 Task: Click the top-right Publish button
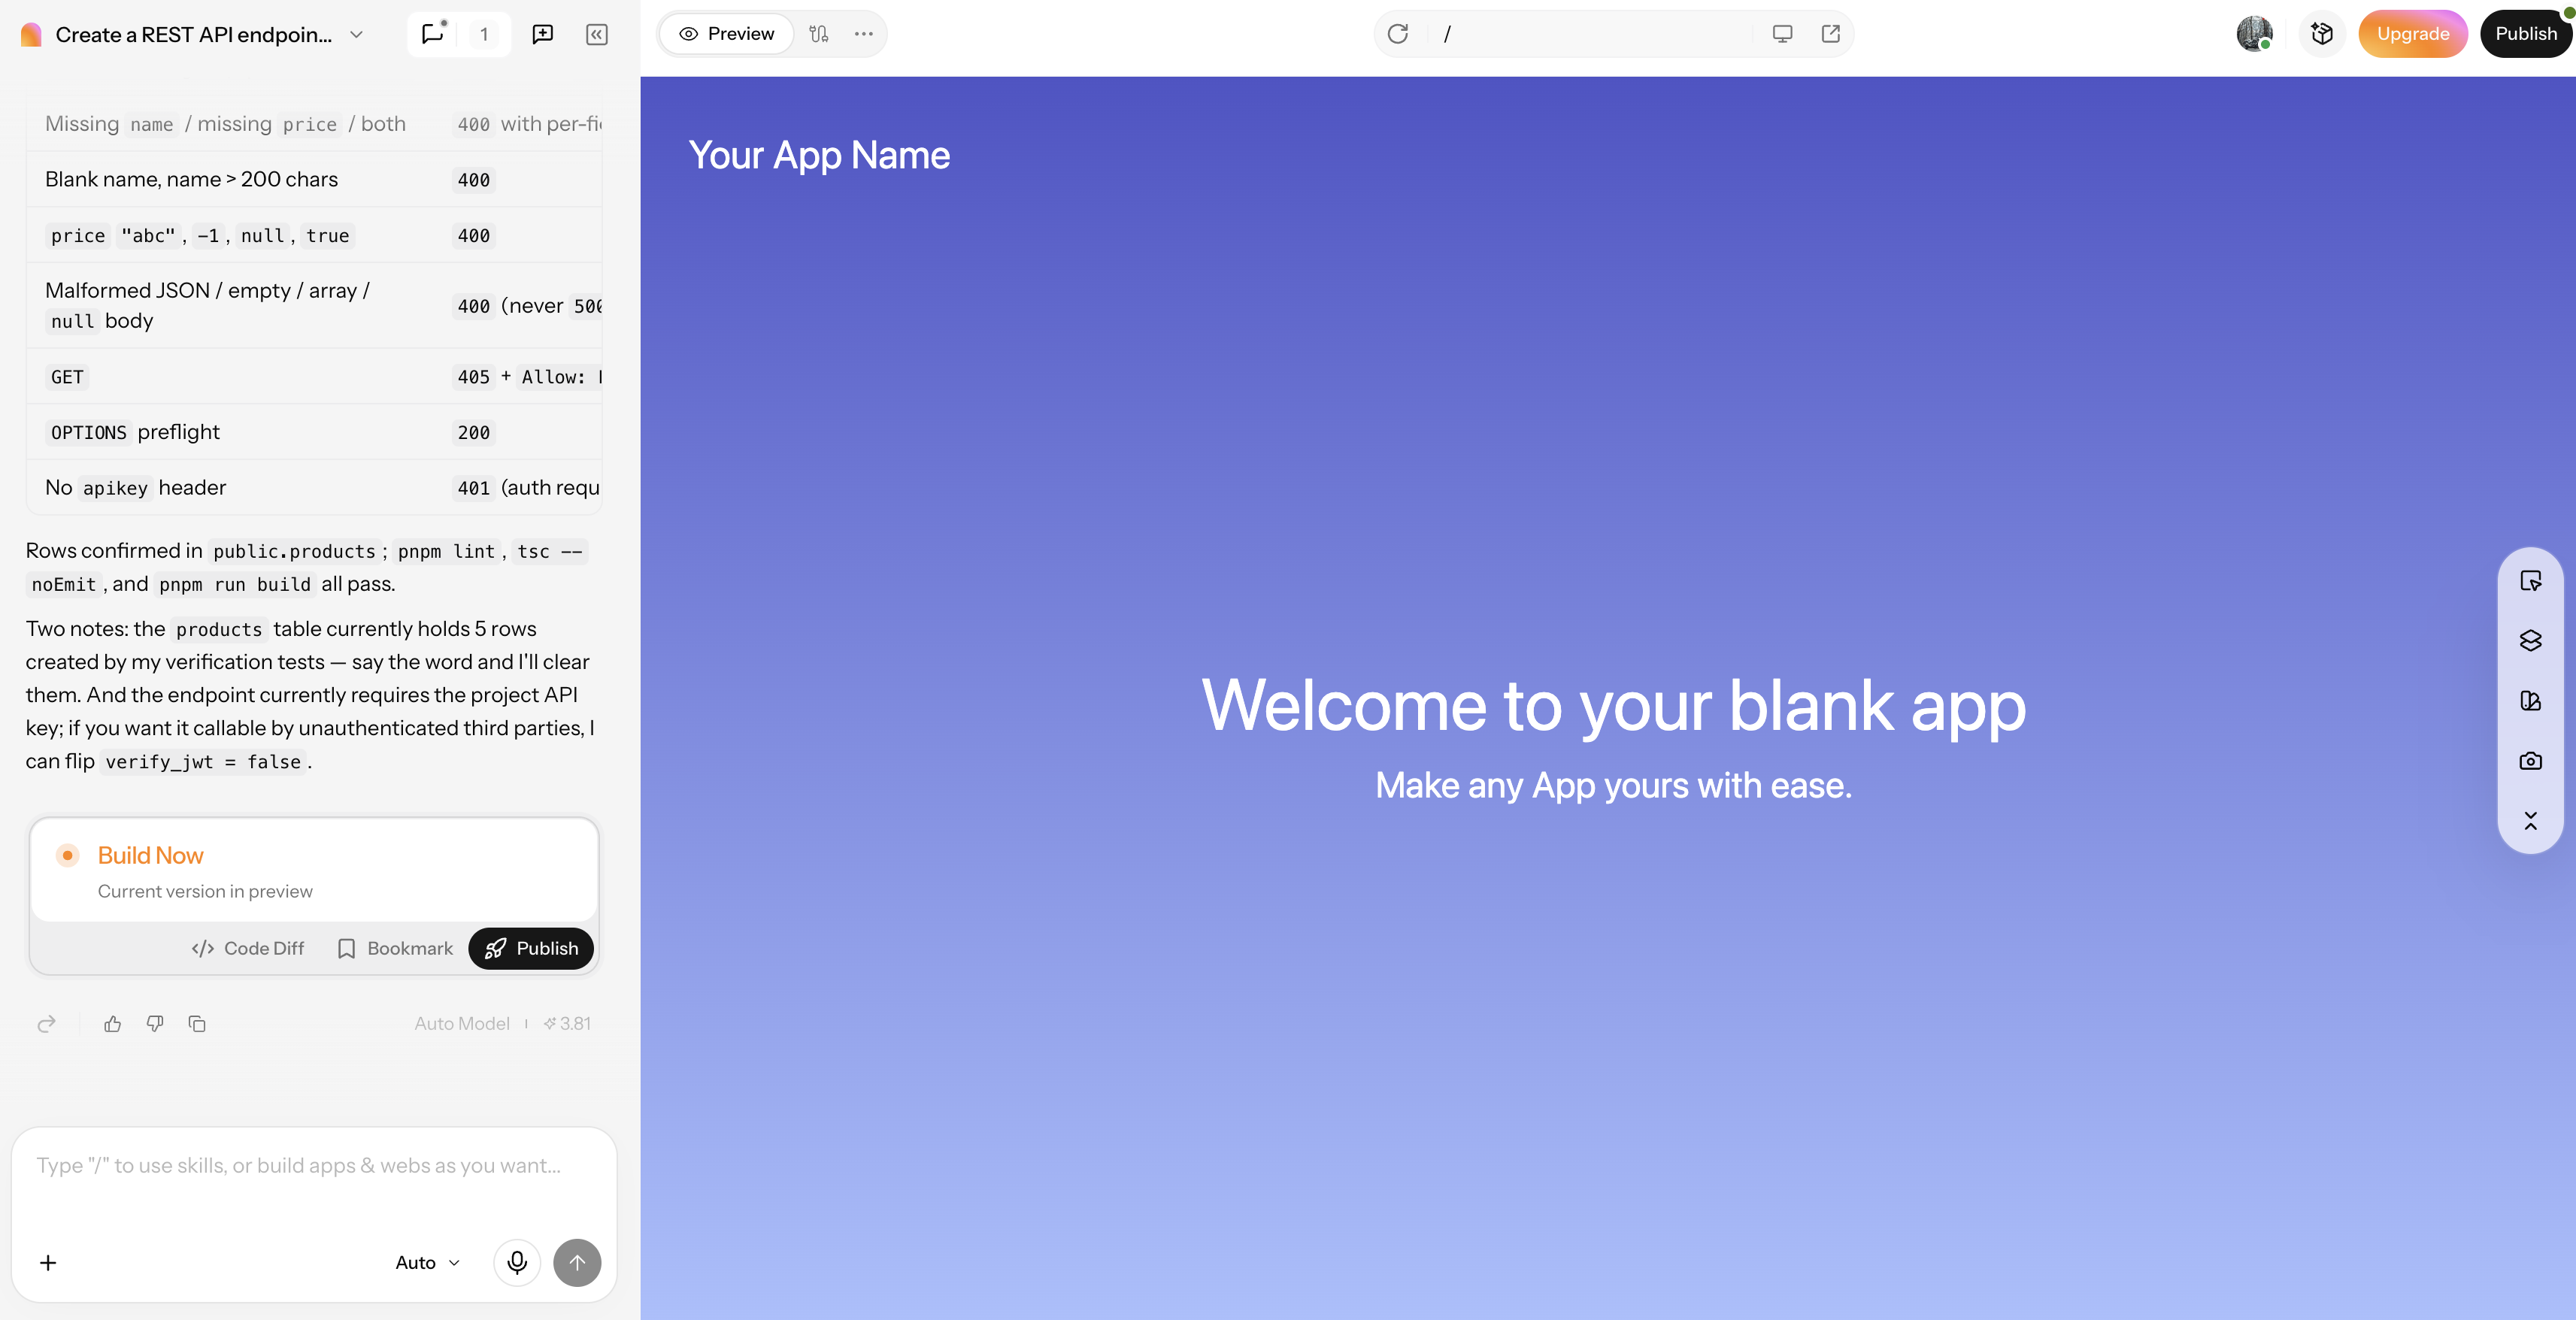[2526, 34]
